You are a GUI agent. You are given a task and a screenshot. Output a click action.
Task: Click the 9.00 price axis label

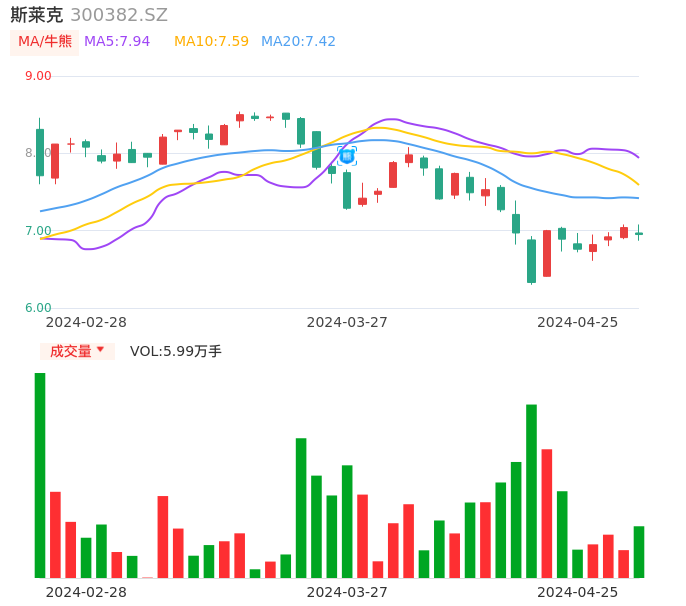[38, 76]
